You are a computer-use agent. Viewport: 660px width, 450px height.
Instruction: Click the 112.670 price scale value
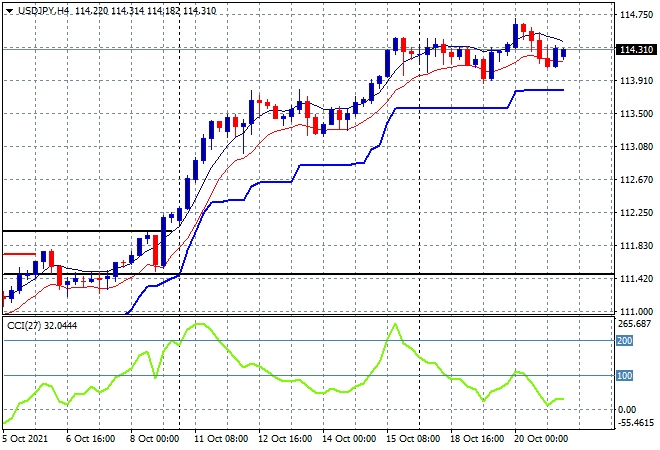[x=636, y=180]
